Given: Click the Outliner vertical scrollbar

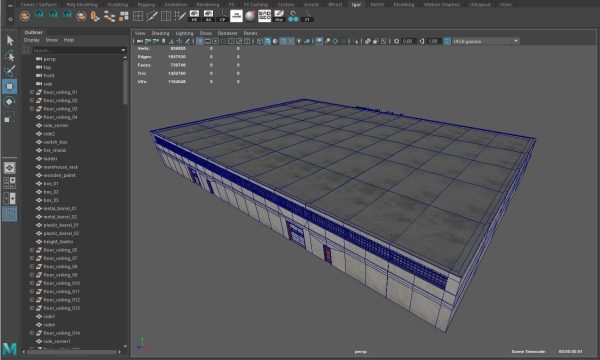Looking at the screenshot, I should (125, 82).
